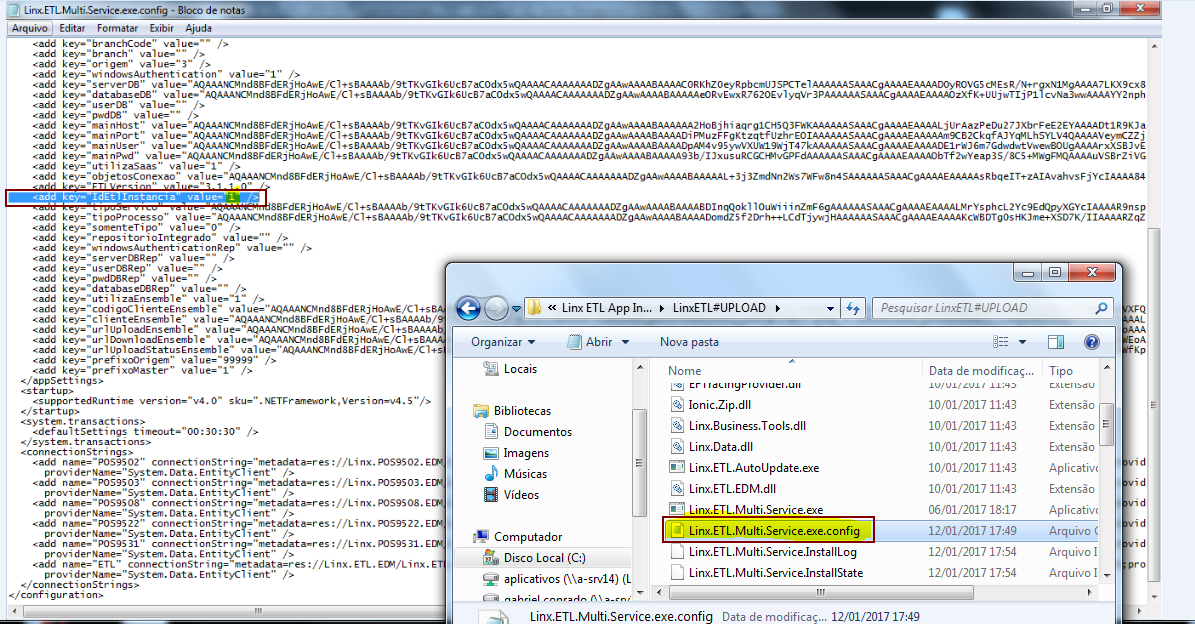Viewport: 1195px width, 624px height.
Task: Open Editar menu in Notepad
Action: (x=72, y=28)
